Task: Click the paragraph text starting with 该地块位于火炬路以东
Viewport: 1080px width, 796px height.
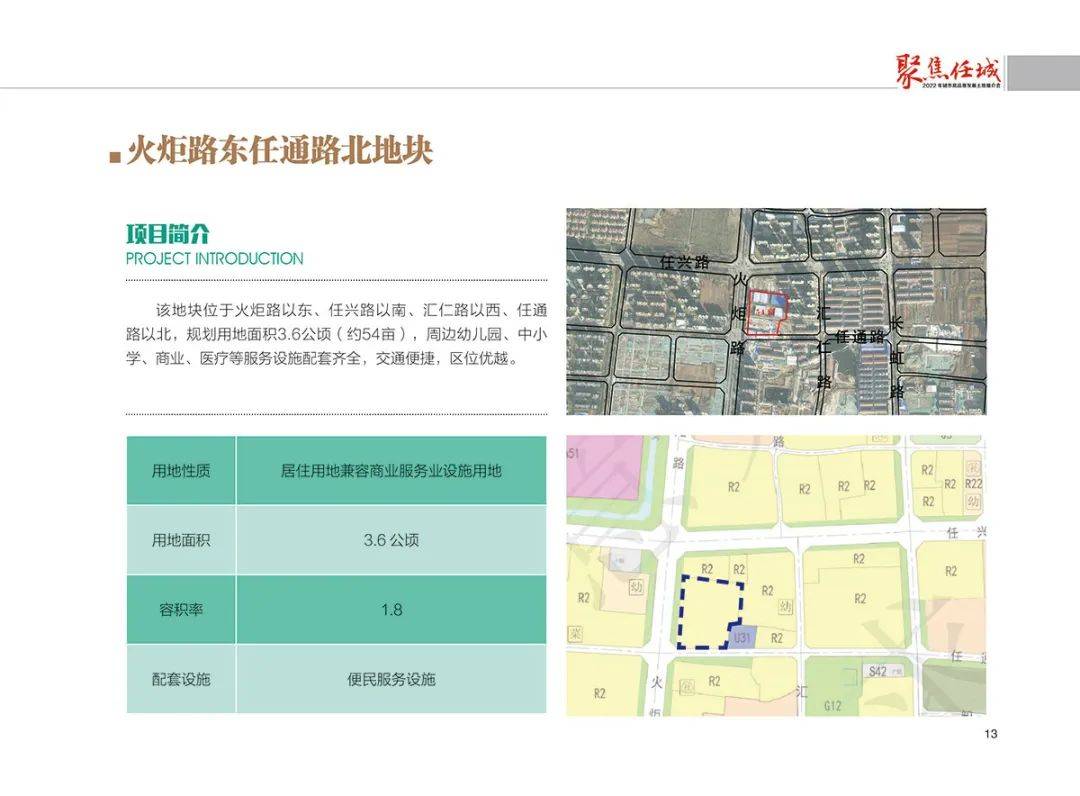Action: (336, 334)
